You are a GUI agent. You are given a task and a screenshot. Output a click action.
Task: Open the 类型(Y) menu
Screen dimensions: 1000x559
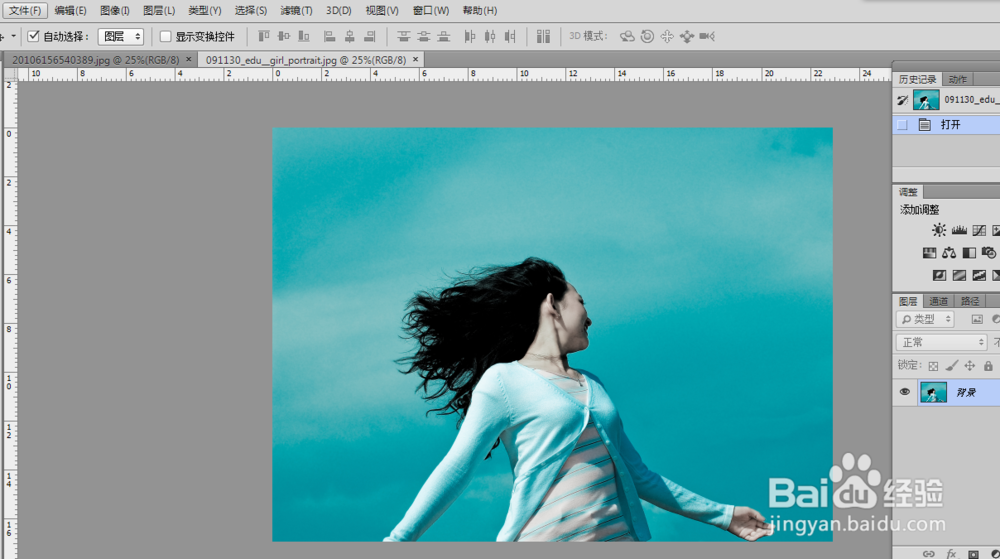tap(205, 10)
